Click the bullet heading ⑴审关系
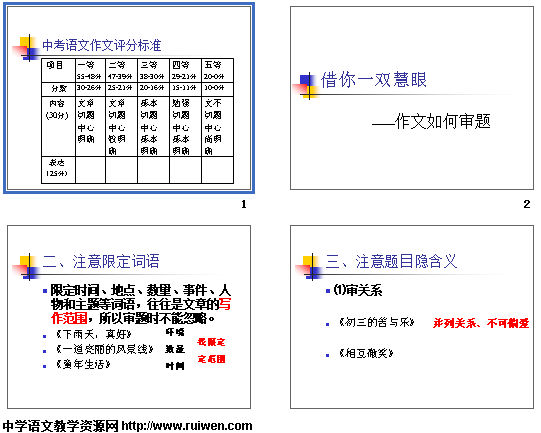541x433 pixels. click(358, 291)
